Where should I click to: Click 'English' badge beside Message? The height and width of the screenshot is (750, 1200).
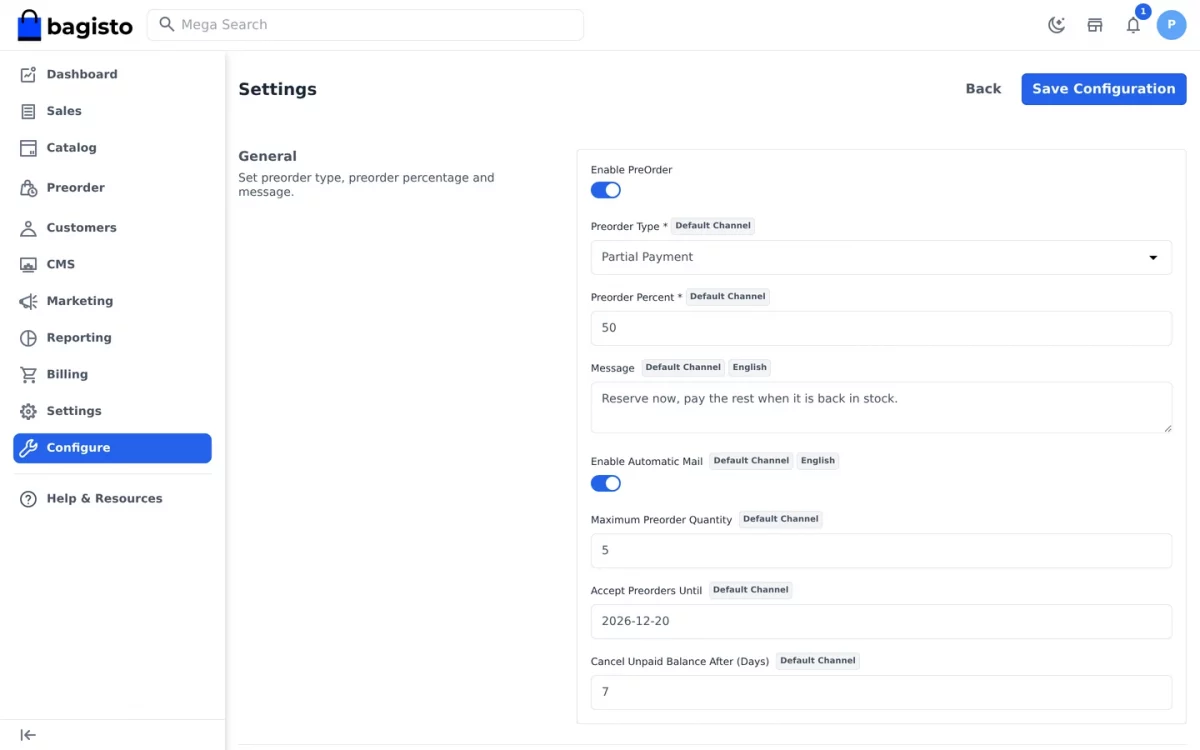(750, 368)
